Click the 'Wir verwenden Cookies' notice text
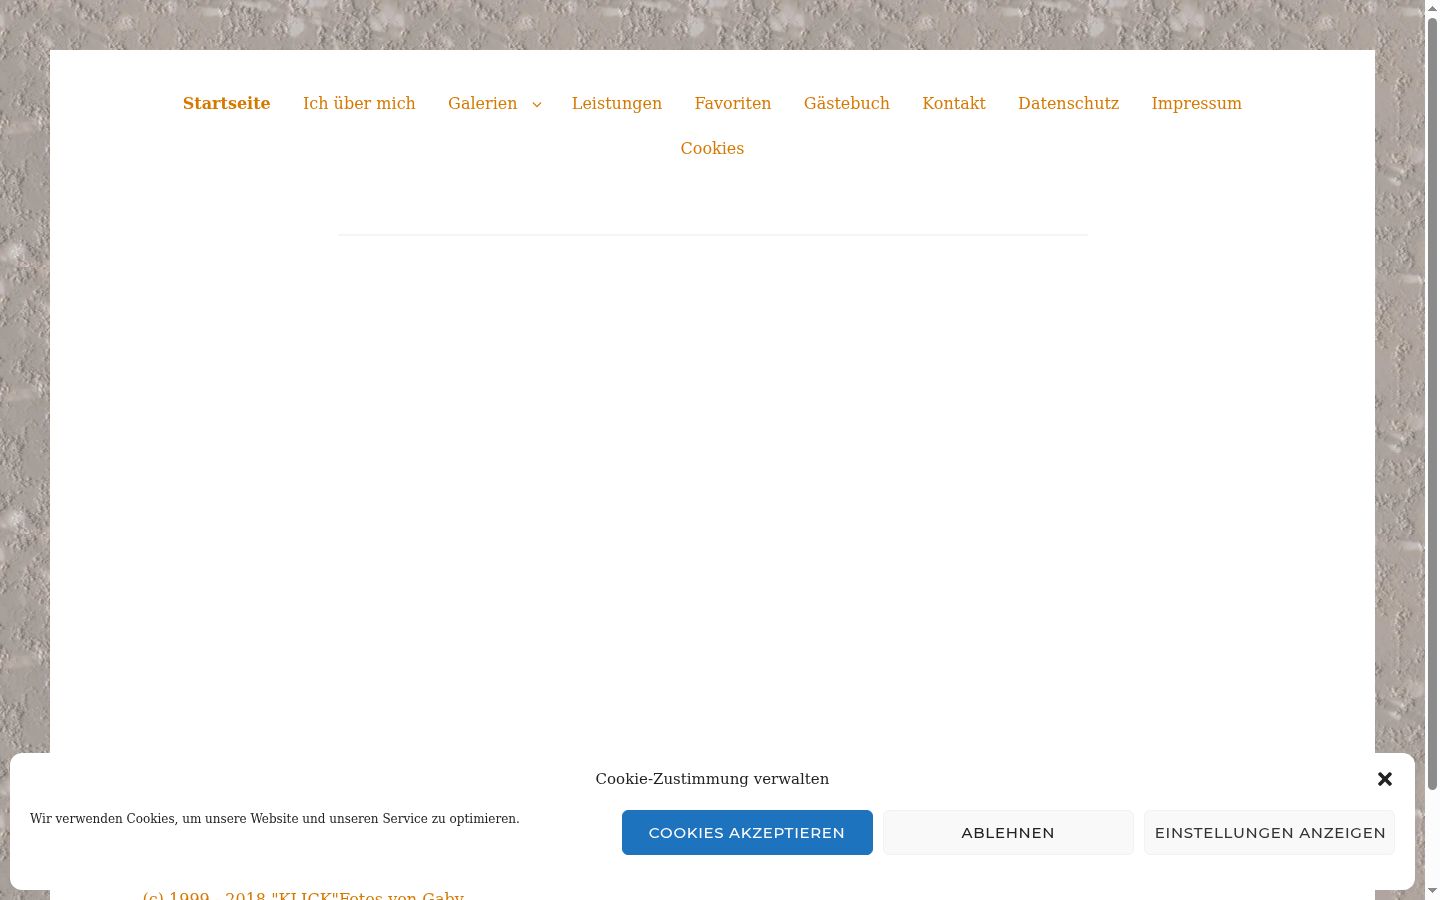Screen dimensions: 1440x900 click(x=275, y=819)
